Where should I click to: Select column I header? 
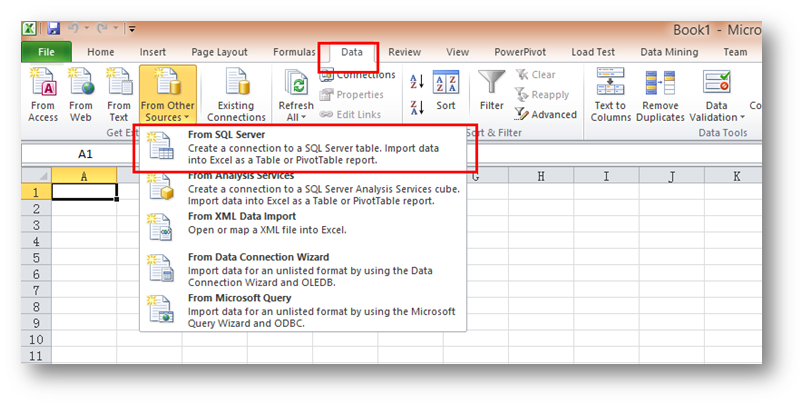click(606, 176)
